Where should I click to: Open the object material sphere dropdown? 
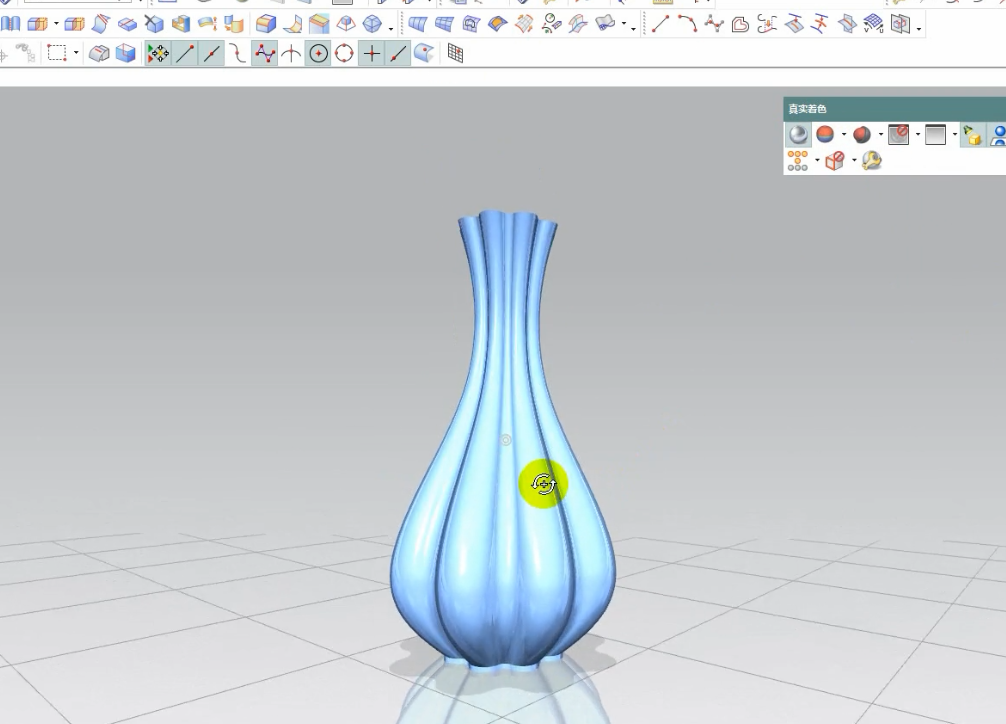coord(844,134)
